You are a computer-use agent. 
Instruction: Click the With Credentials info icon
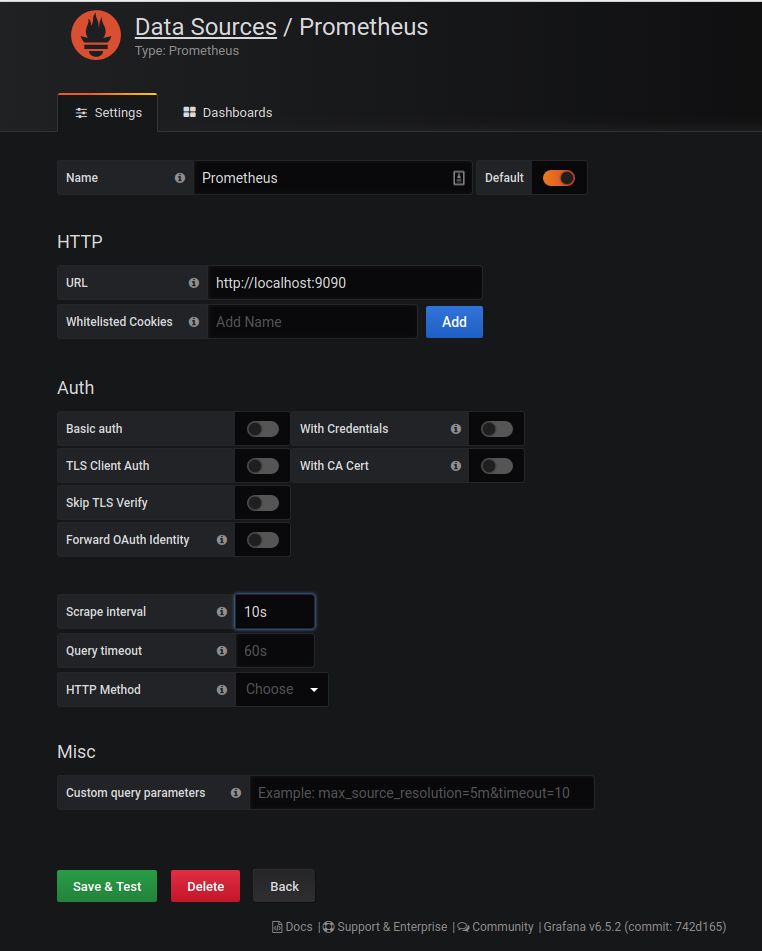456,429
